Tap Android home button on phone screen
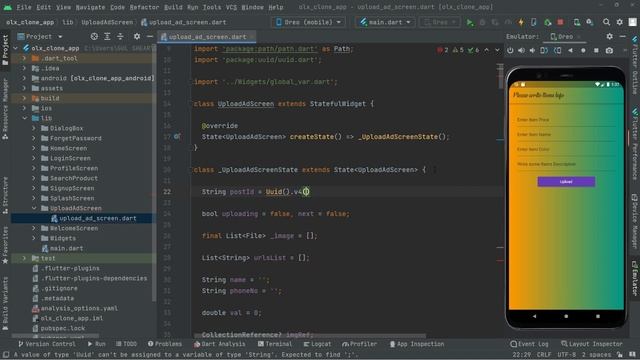The image size is (640, 360). tap(566, 316)
